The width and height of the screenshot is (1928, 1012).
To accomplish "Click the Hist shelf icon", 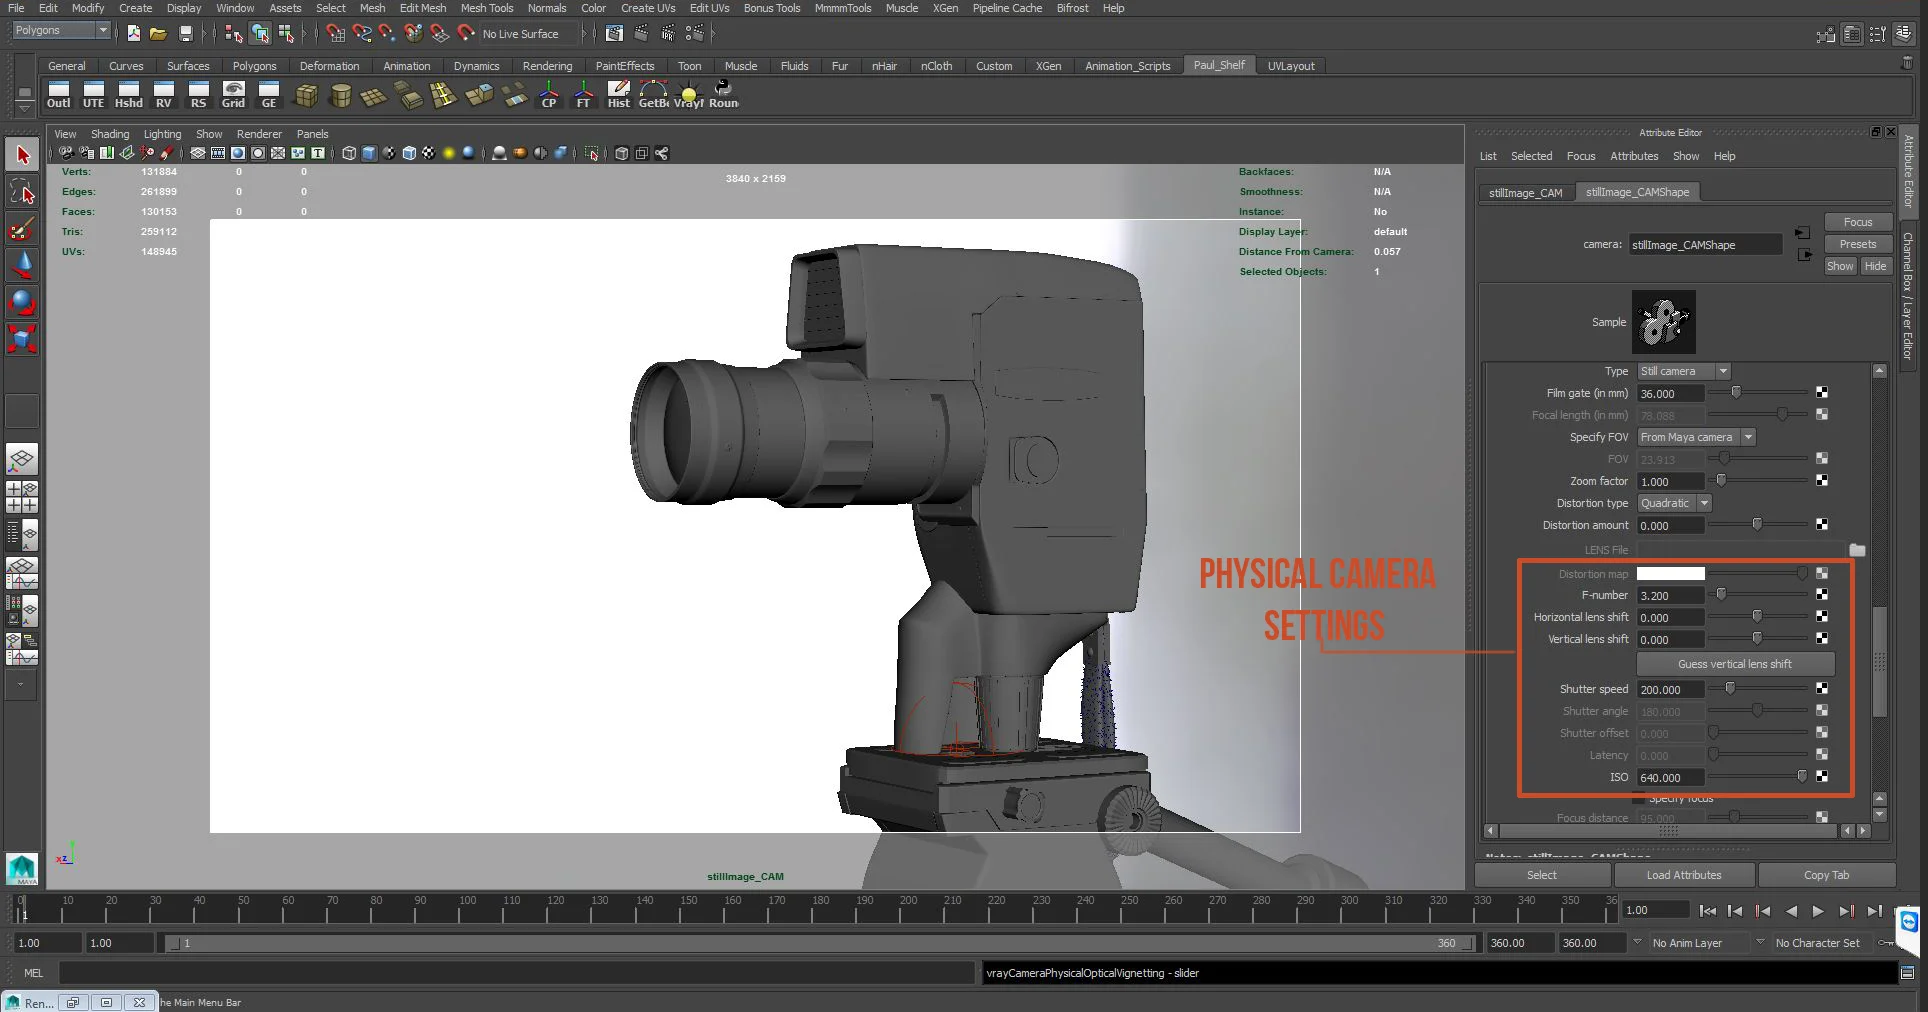I will (619, 95).
